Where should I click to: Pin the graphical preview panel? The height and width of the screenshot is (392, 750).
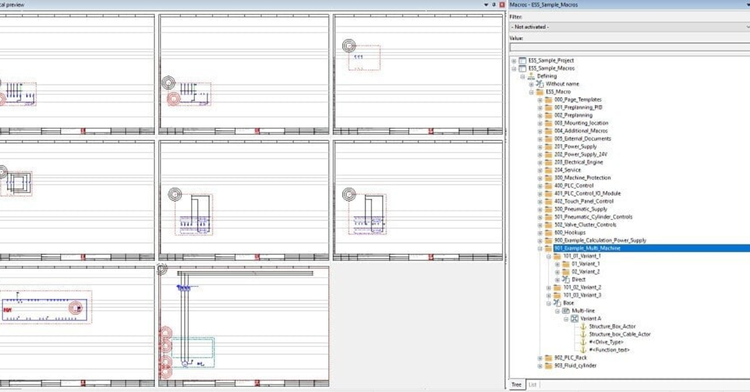494,4
